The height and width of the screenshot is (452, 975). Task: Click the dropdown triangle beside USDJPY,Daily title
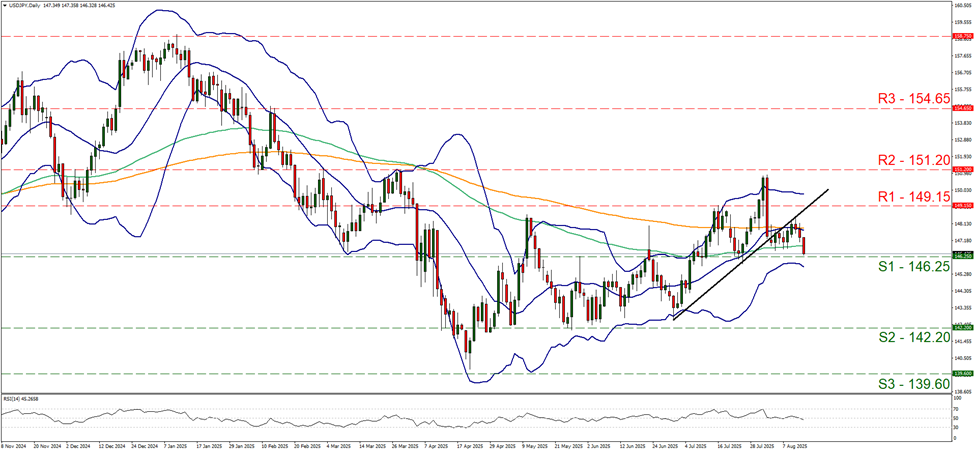[5, 6]
